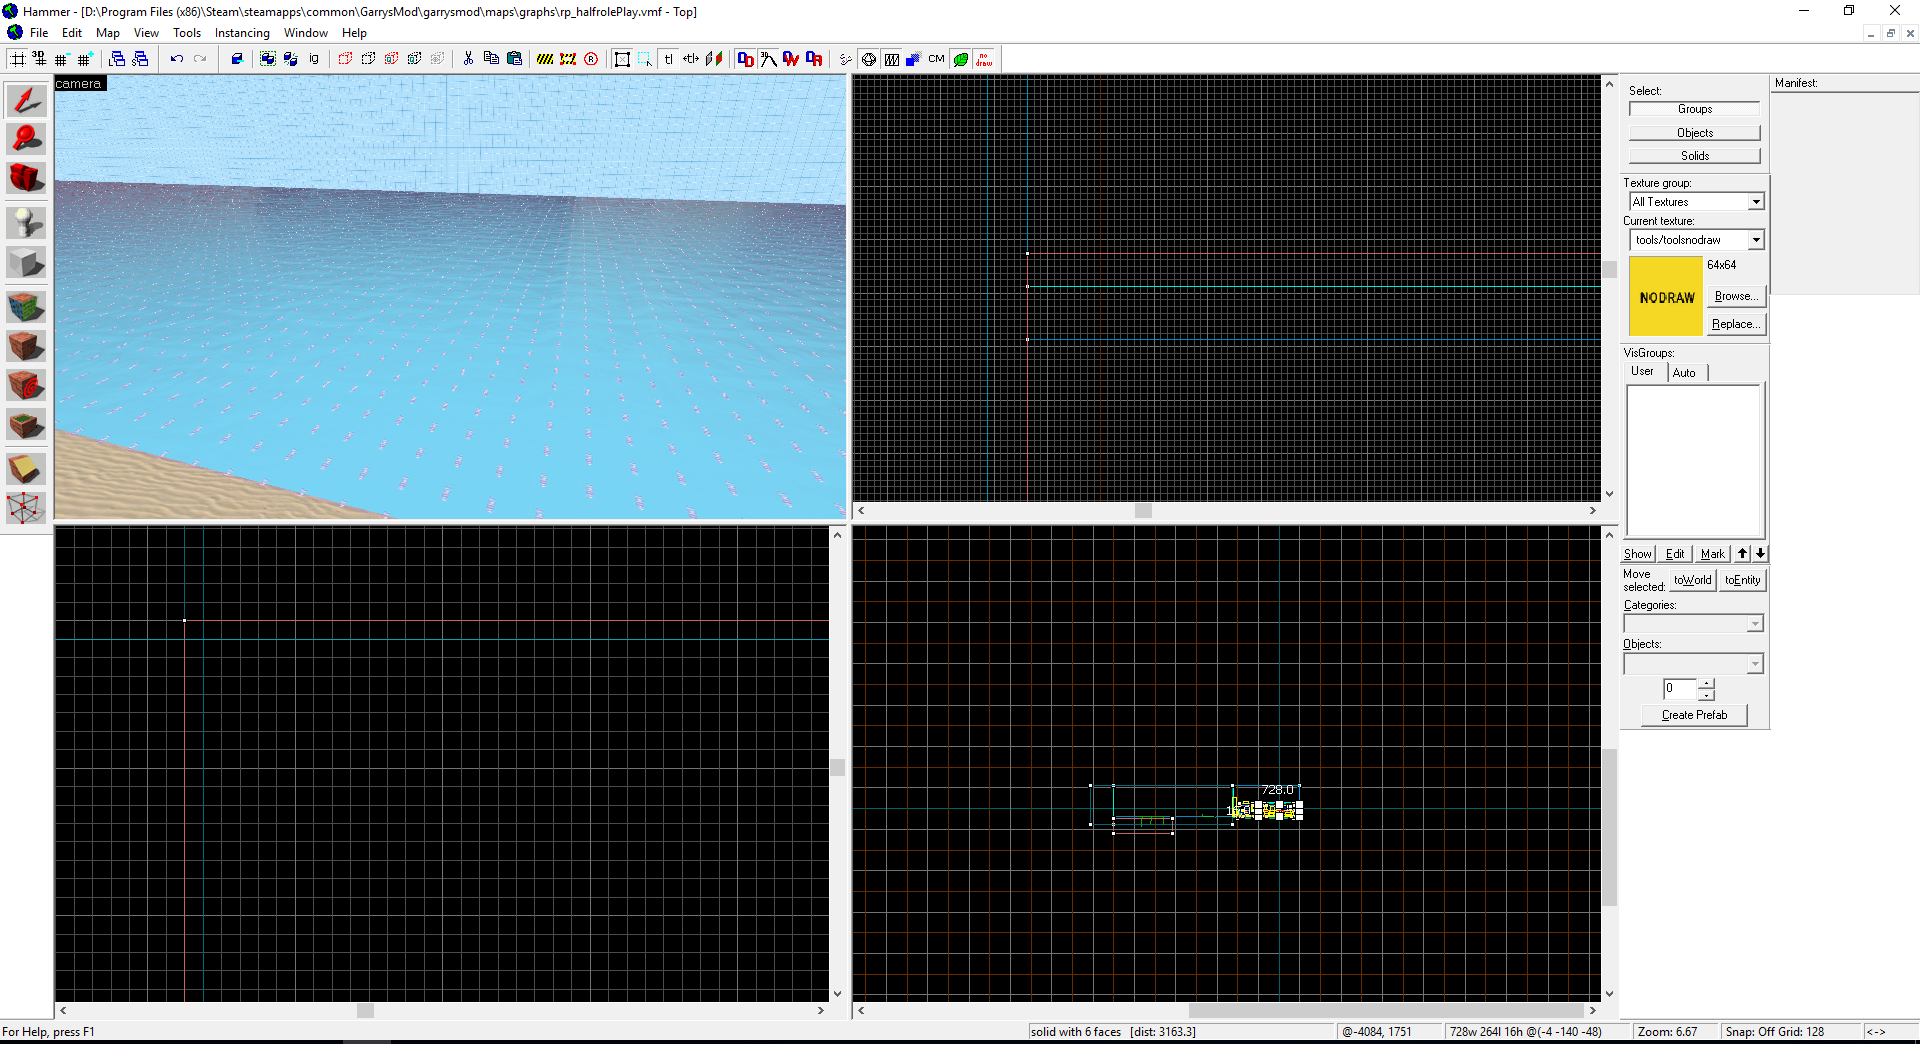Click the Group selection icon
1920x1044 pixels.
(x=267, y=59)
